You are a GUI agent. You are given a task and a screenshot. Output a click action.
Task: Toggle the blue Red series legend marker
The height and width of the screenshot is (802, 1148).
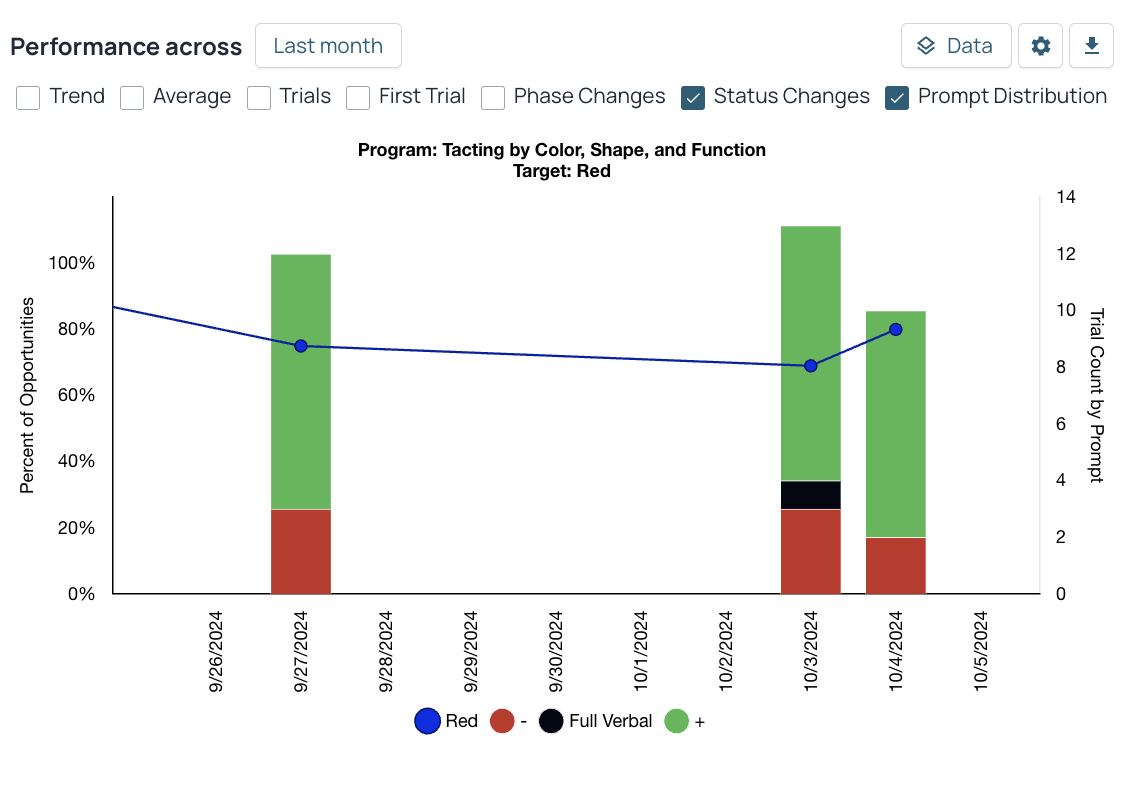[427, 721]
